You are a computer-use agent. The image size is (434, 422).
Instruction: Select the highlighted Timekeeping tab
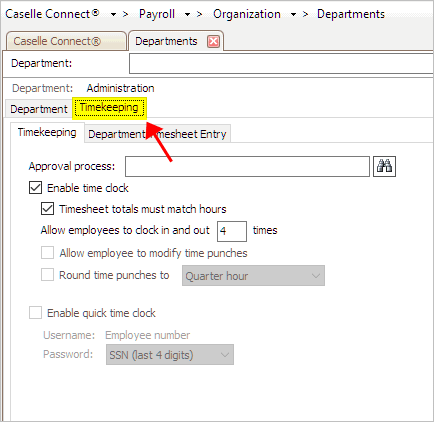[109, 108]
